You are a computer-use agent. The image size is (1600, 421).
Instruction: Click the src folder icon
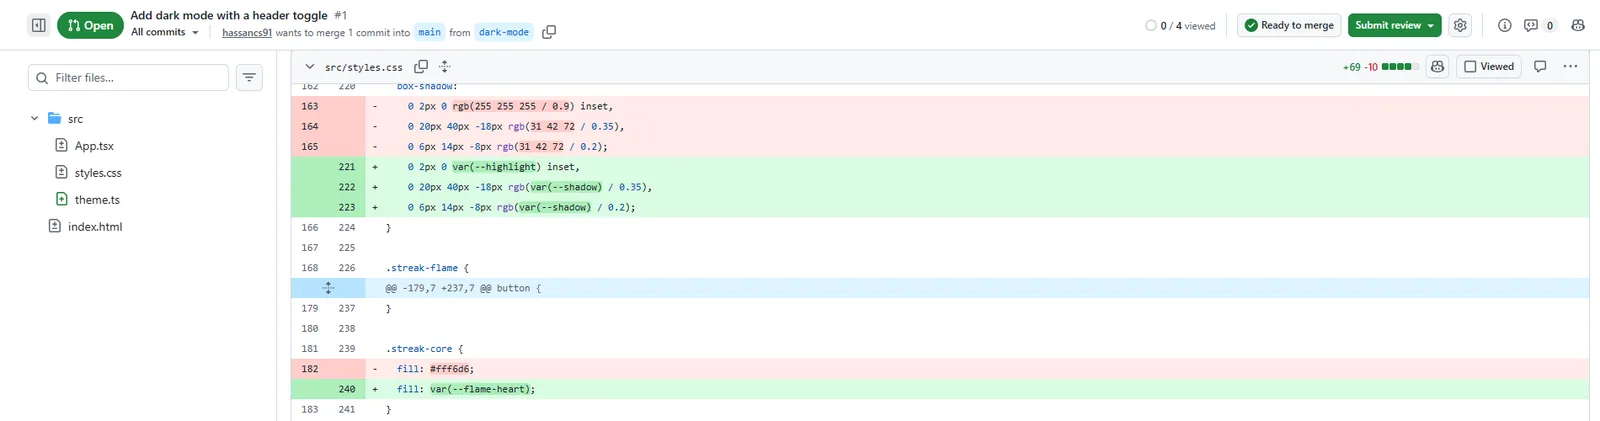(x=55, y=118)
